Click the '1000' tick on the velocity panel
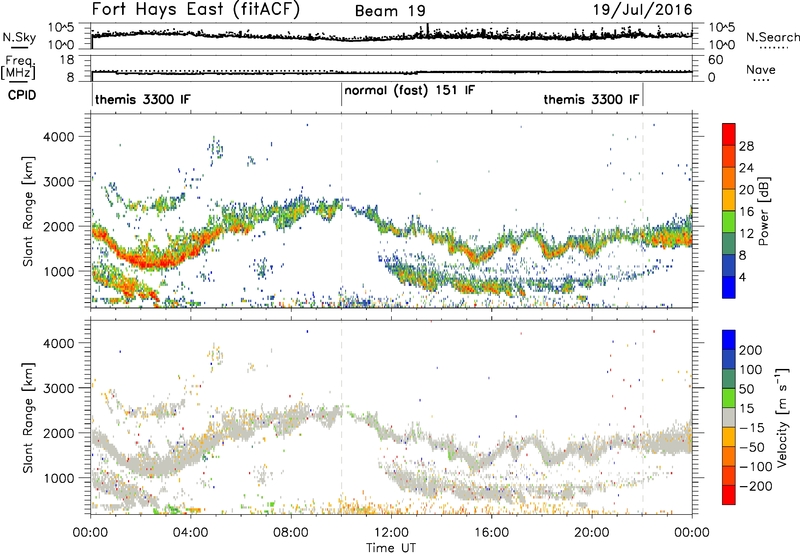The height and width of the screenshot is (554, 800). 59,478
